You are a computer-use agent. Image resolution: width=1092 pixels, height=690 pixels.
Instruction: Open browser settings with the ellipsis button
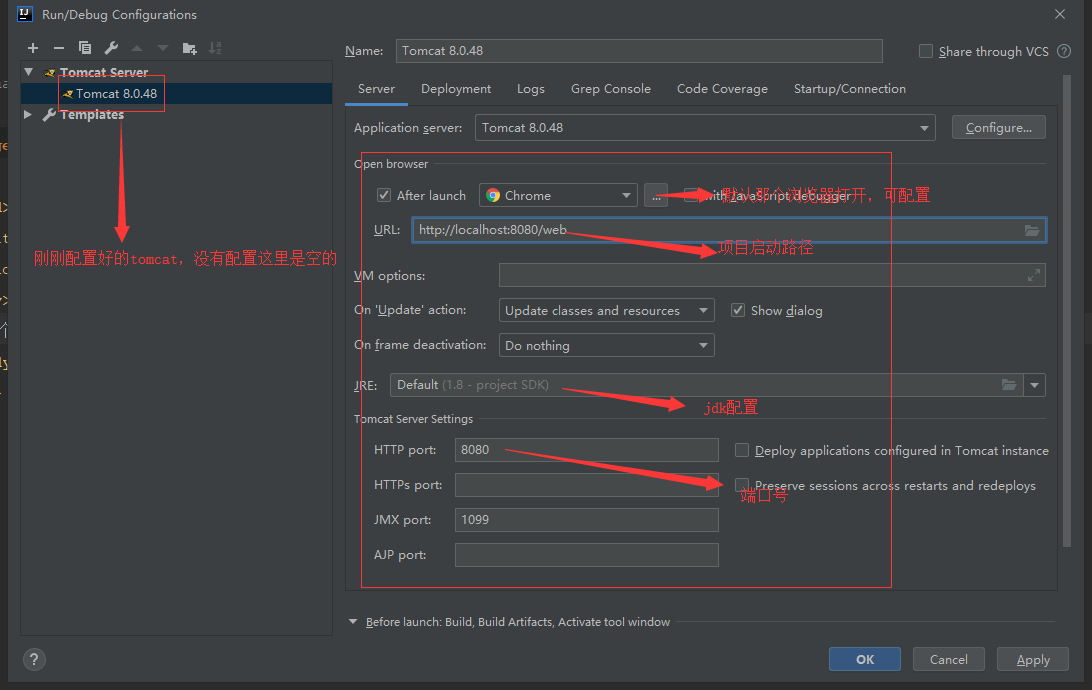click(656, 196)
